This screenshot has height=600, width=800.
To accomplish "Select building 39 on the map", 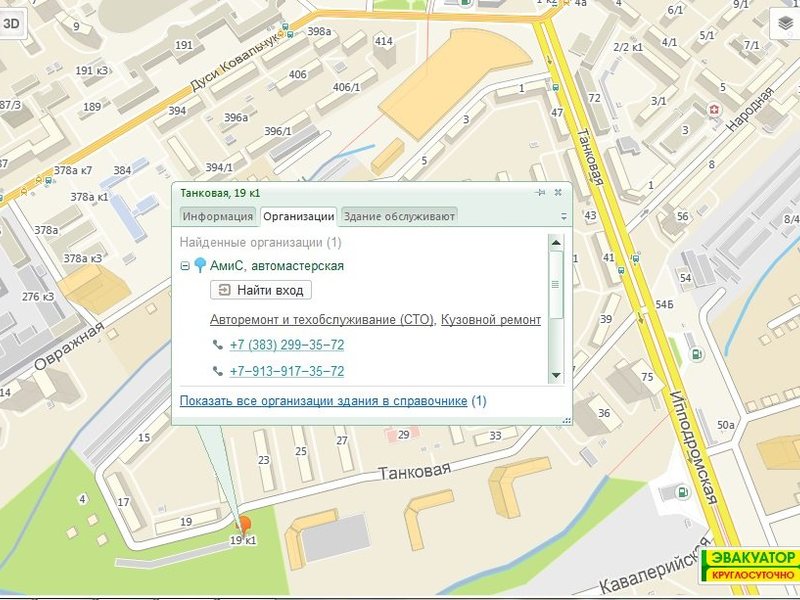I will pos(606,319).
